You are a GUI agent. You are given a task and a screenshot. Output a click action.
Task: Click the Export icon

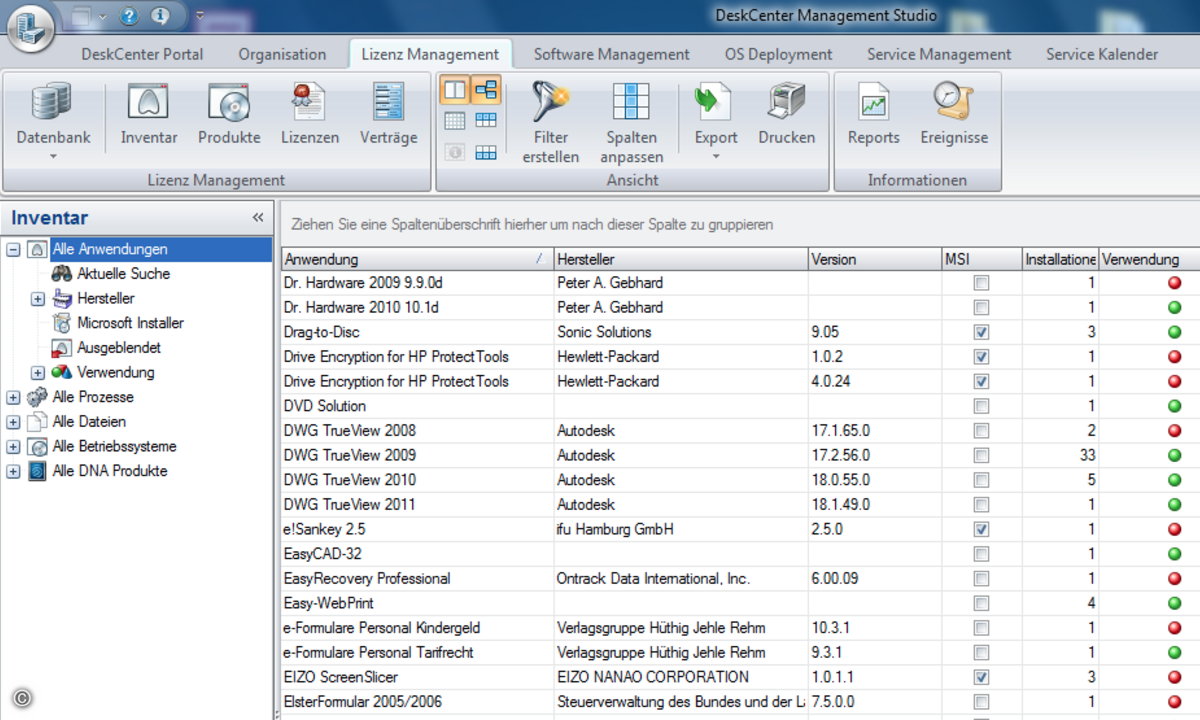coord(715,103)
